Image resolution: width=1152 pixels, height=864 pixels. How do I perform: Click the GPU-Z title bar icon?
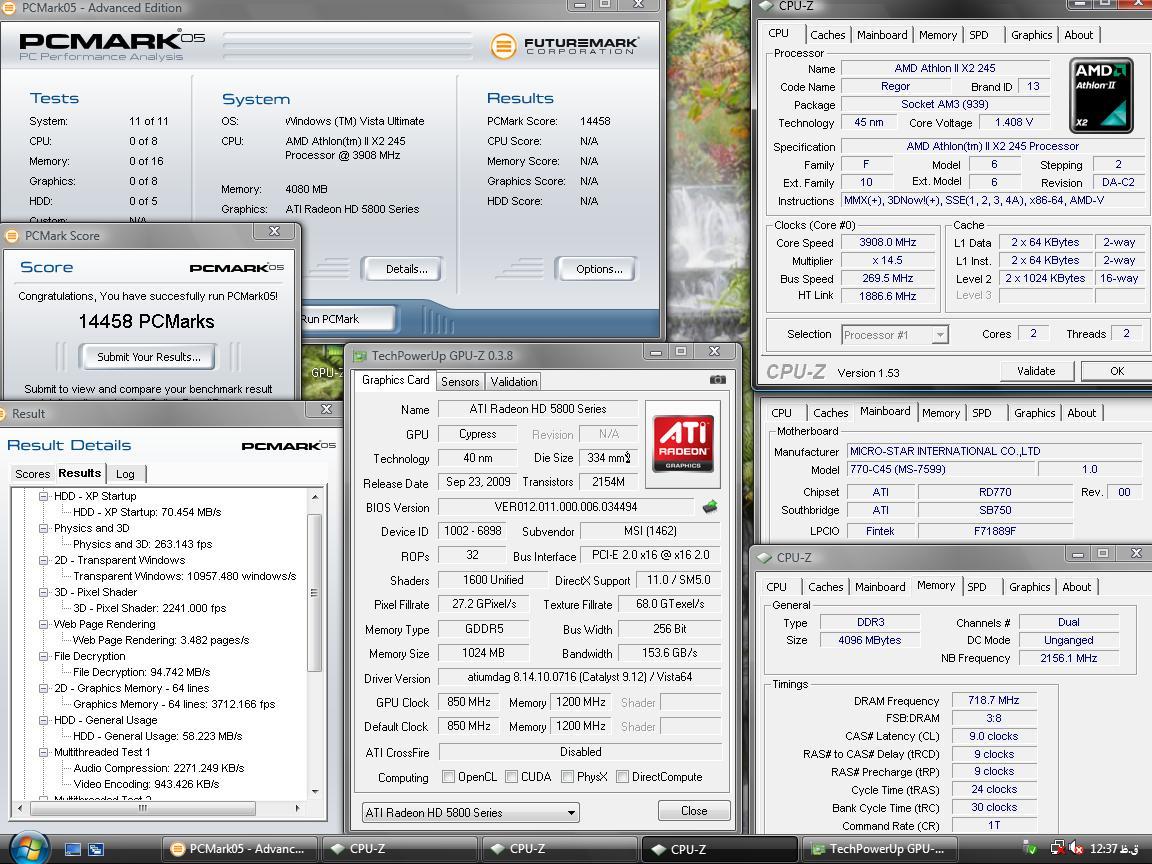[x=359, y=356]
